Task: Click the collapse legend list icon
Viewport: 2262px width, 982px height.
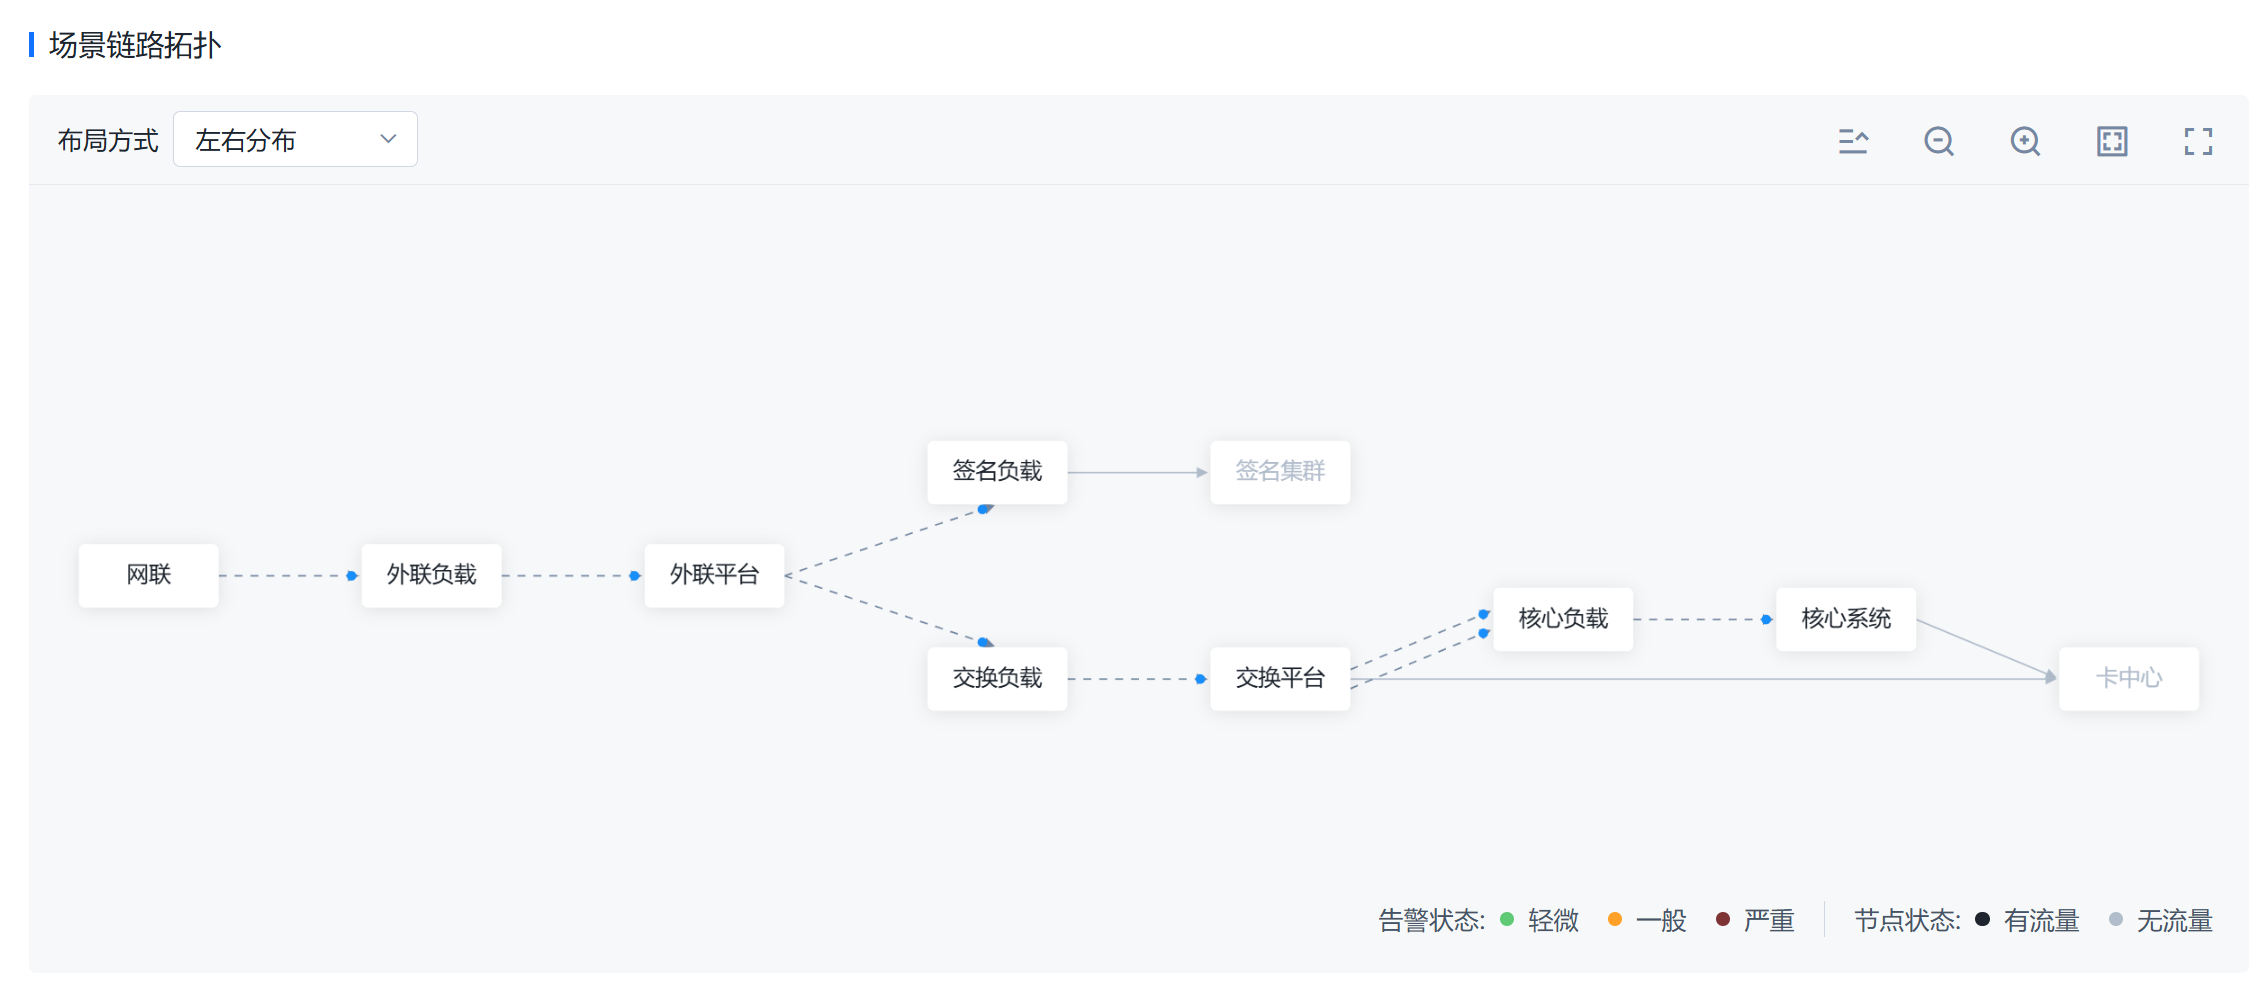Action: [x=1852, y=141]
